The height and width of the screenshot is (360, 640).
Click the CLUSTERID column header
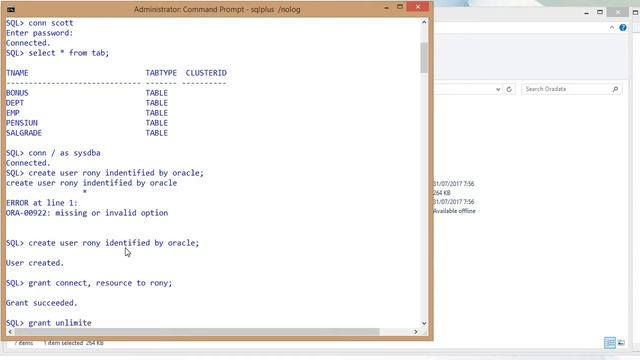click(x=206, y=73)
